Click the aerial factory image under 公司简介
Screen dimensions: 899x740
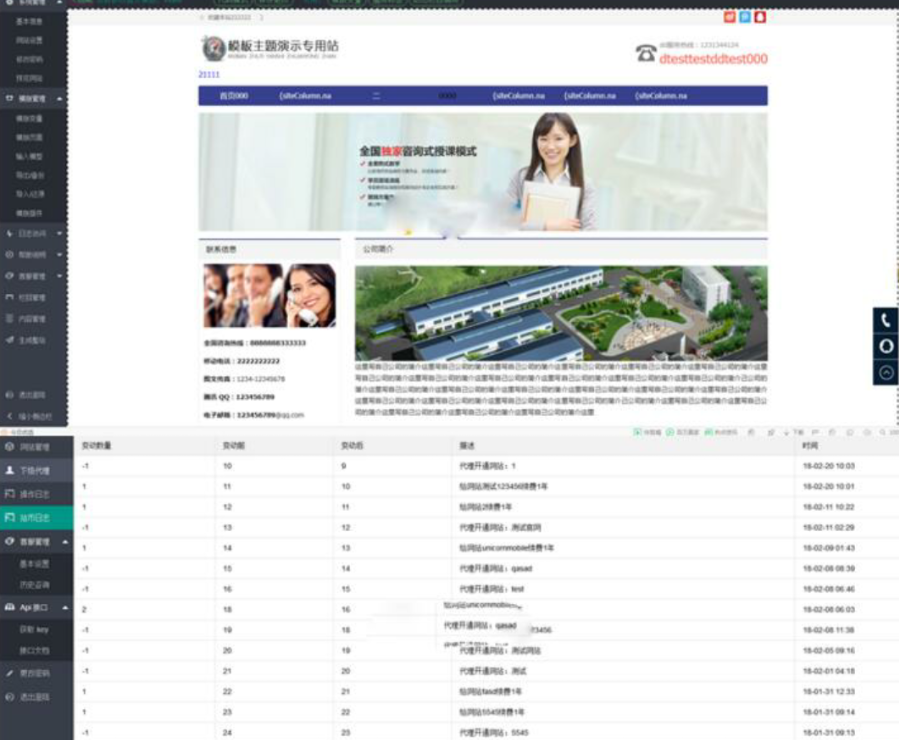(x=561, y=313)
